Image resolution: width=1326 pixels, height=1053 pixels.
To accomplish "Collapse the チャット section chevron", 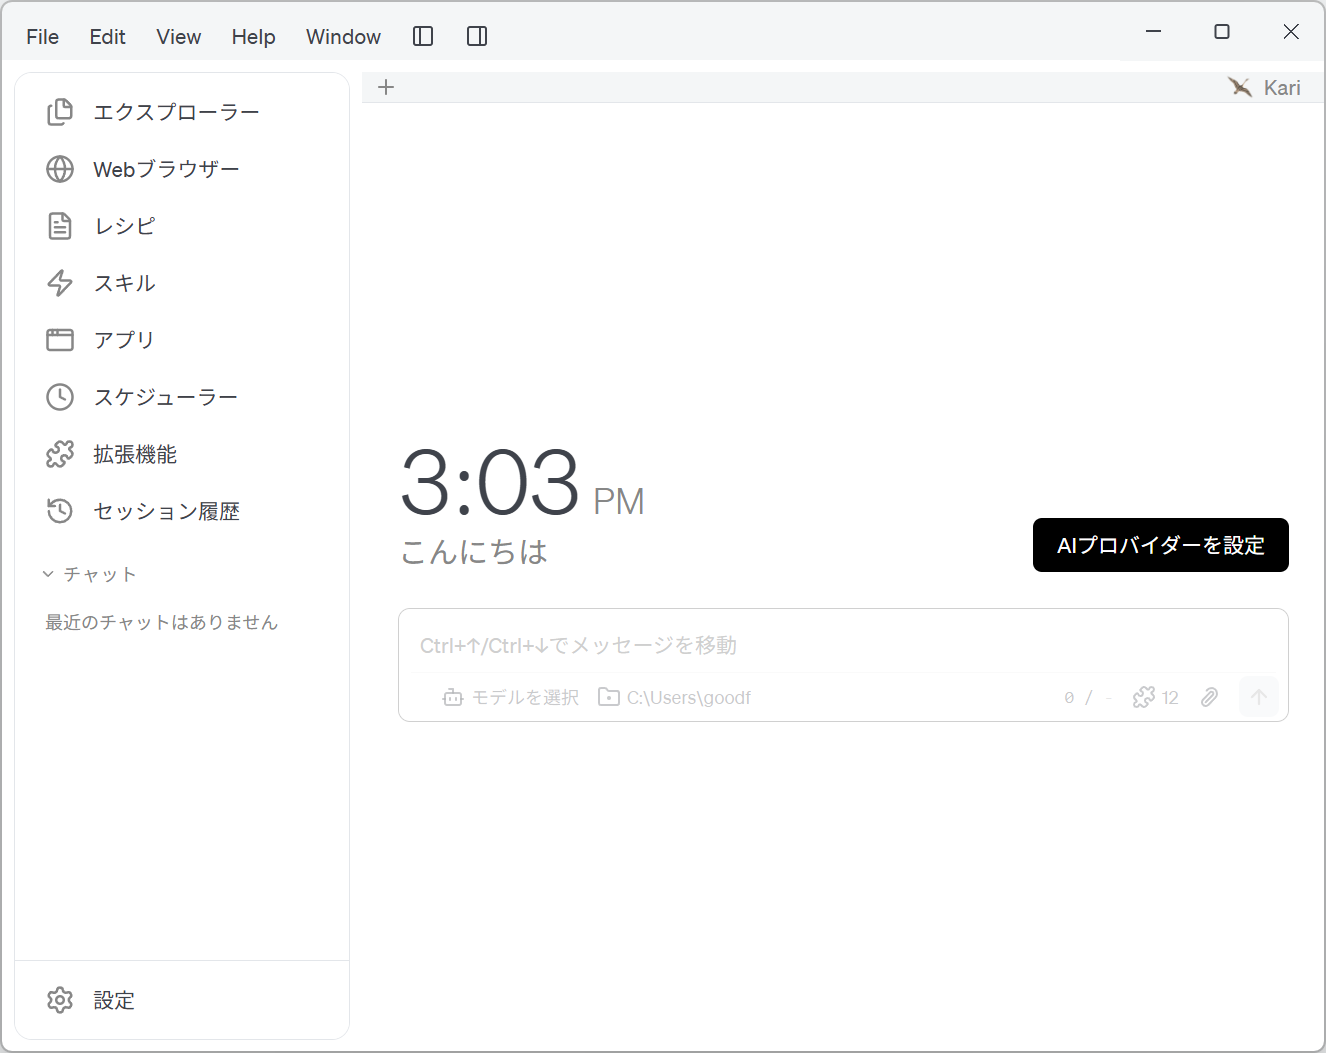I will click(48, 574).
